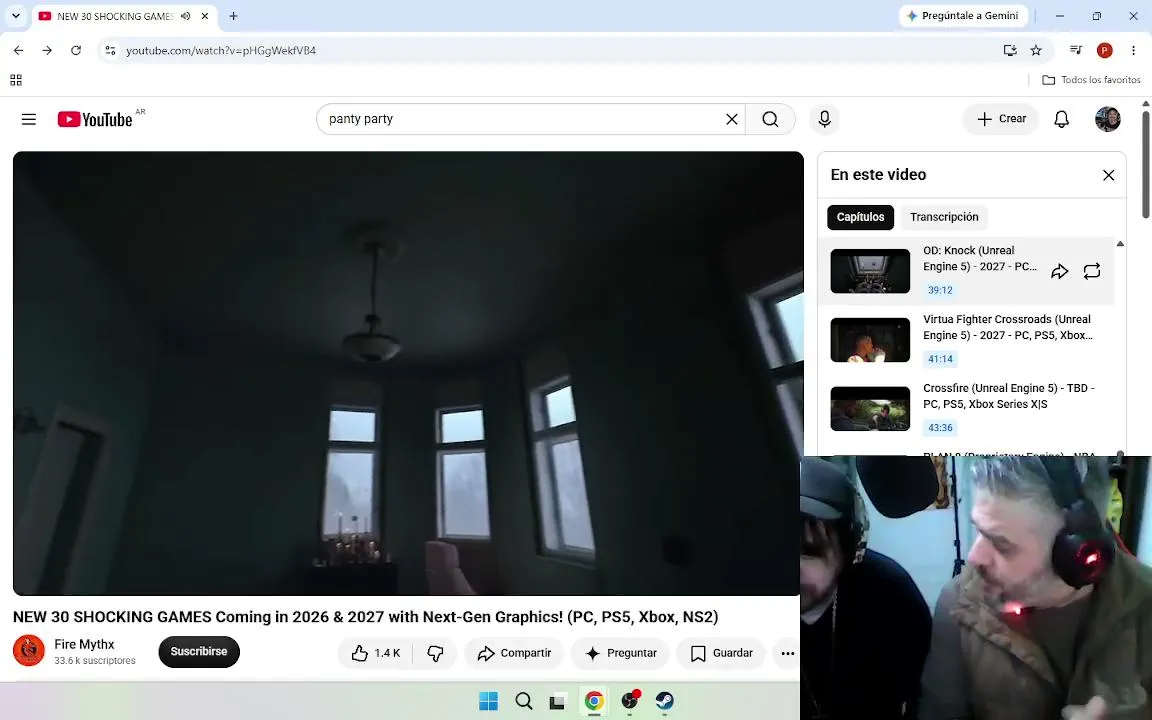
Task: Open the Chrome three-dot menu
Action: (1134, 51)
